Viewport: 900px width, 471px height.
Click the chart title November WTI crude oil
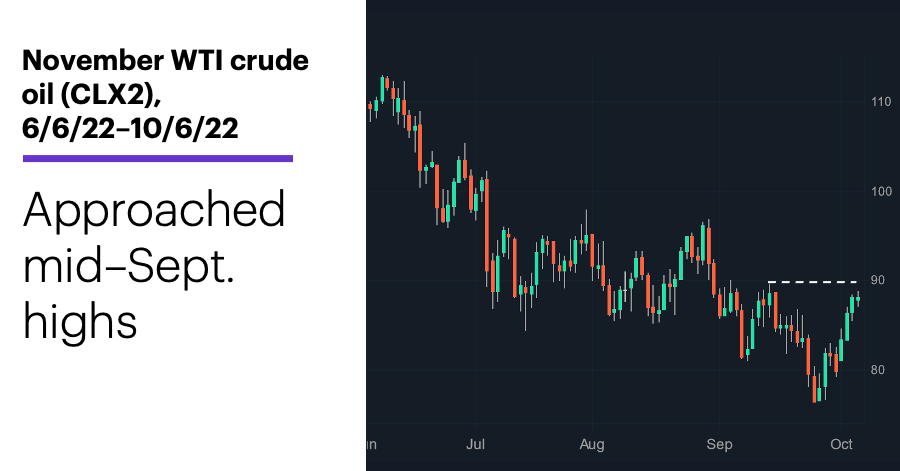tap(165, 77)
